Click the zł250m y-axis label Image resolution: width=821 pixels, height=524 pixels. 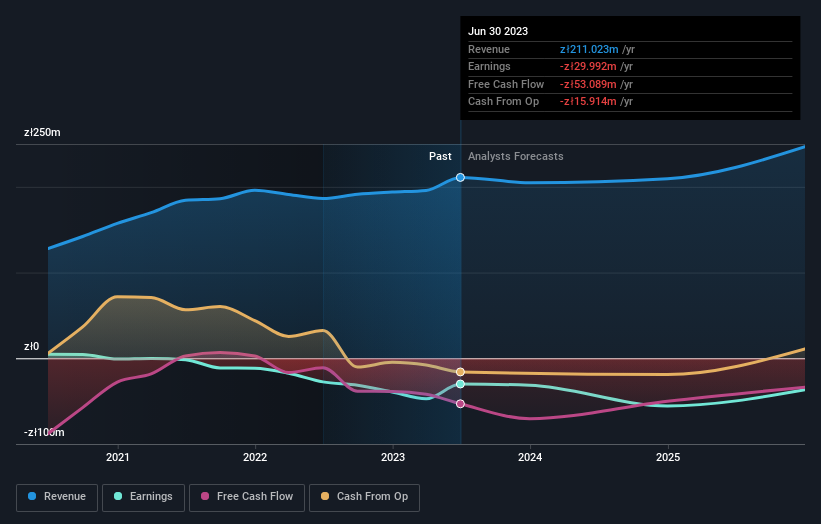(x=42, y=132)
